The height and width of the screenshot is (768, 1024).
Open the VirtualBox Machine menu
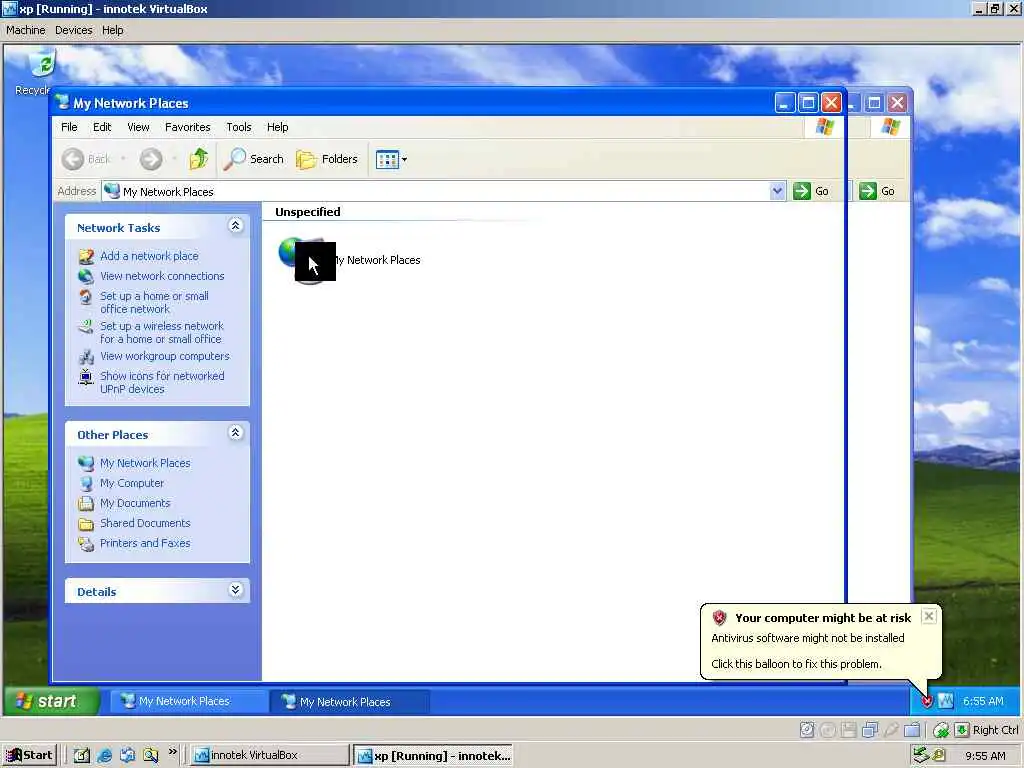25,30
